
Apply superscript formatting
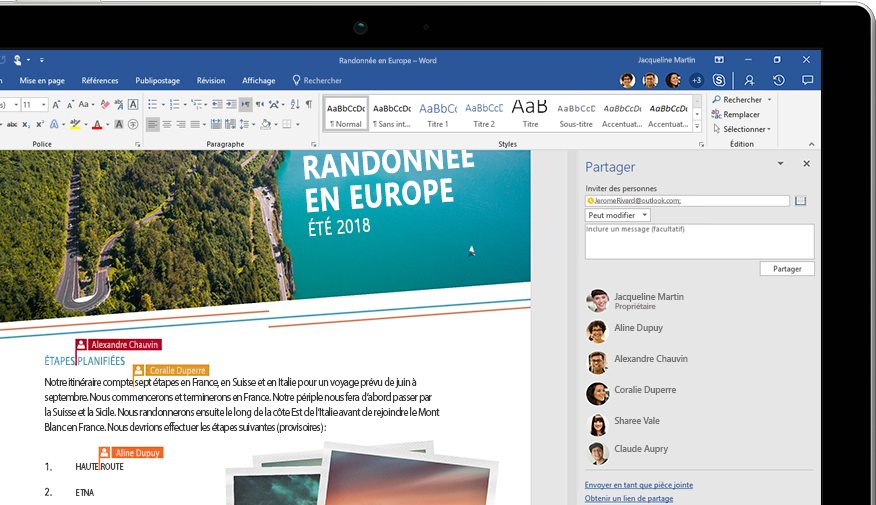point(40,125)
